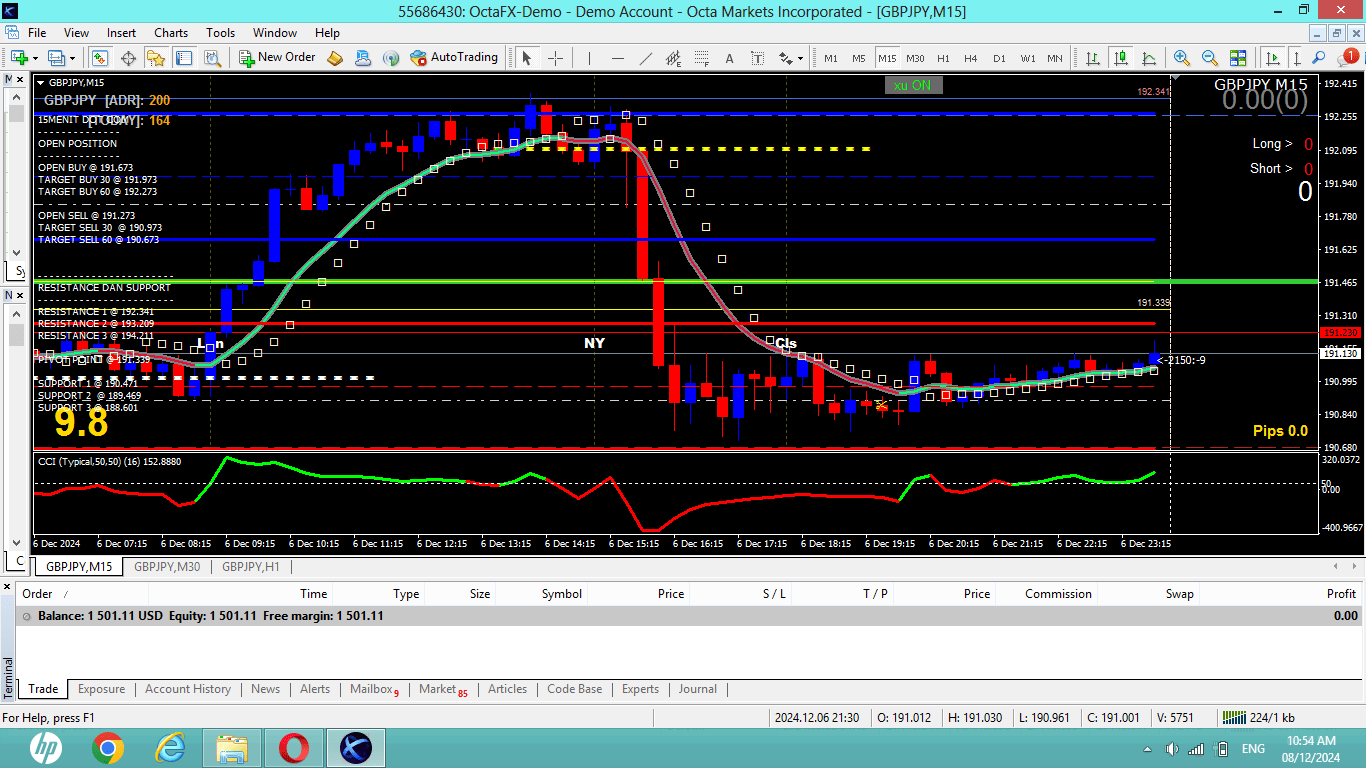Select the Trendline drawing tool

[646, 58]
